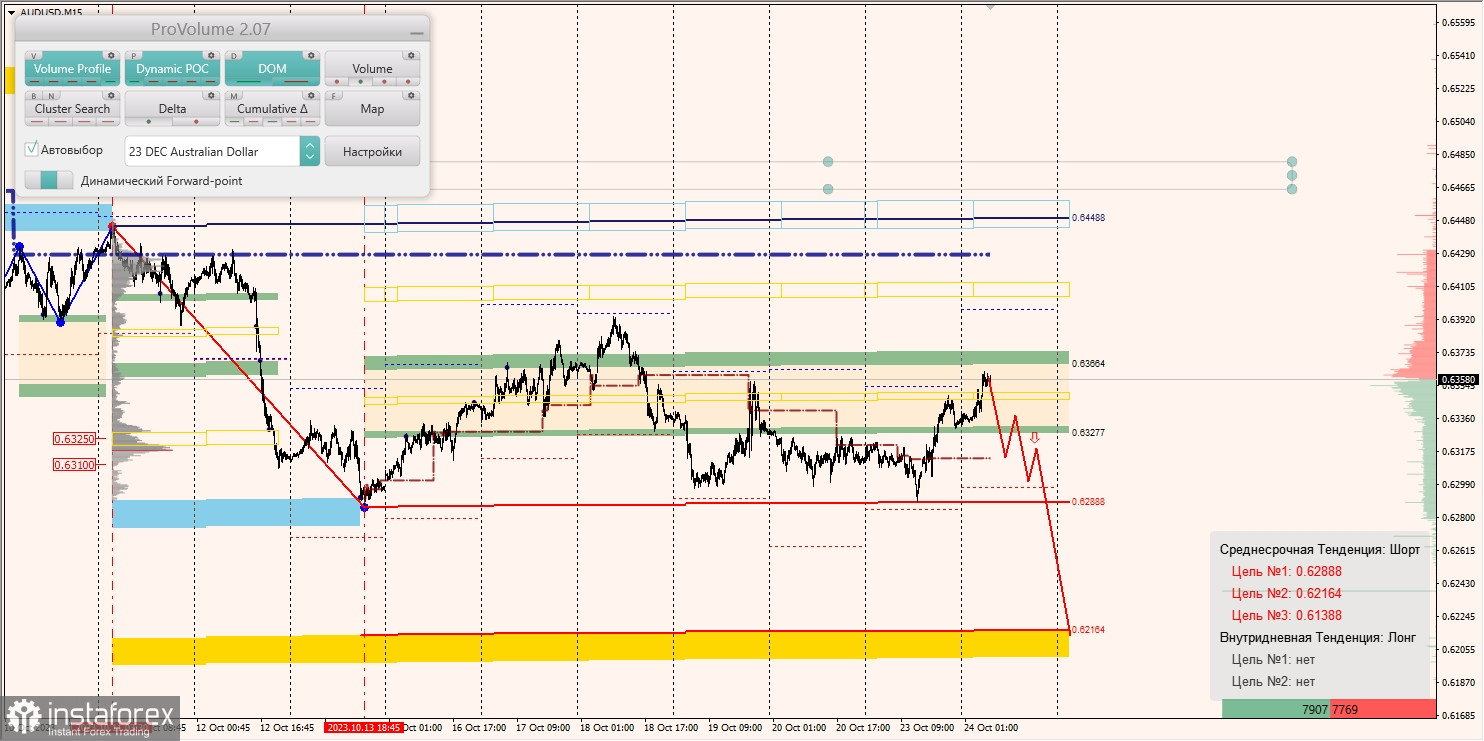The width and height of the screenshot is (1484, 741).
Task: Click the V hotkey tag on Volume Profile
Action: (x=34, y=56)
